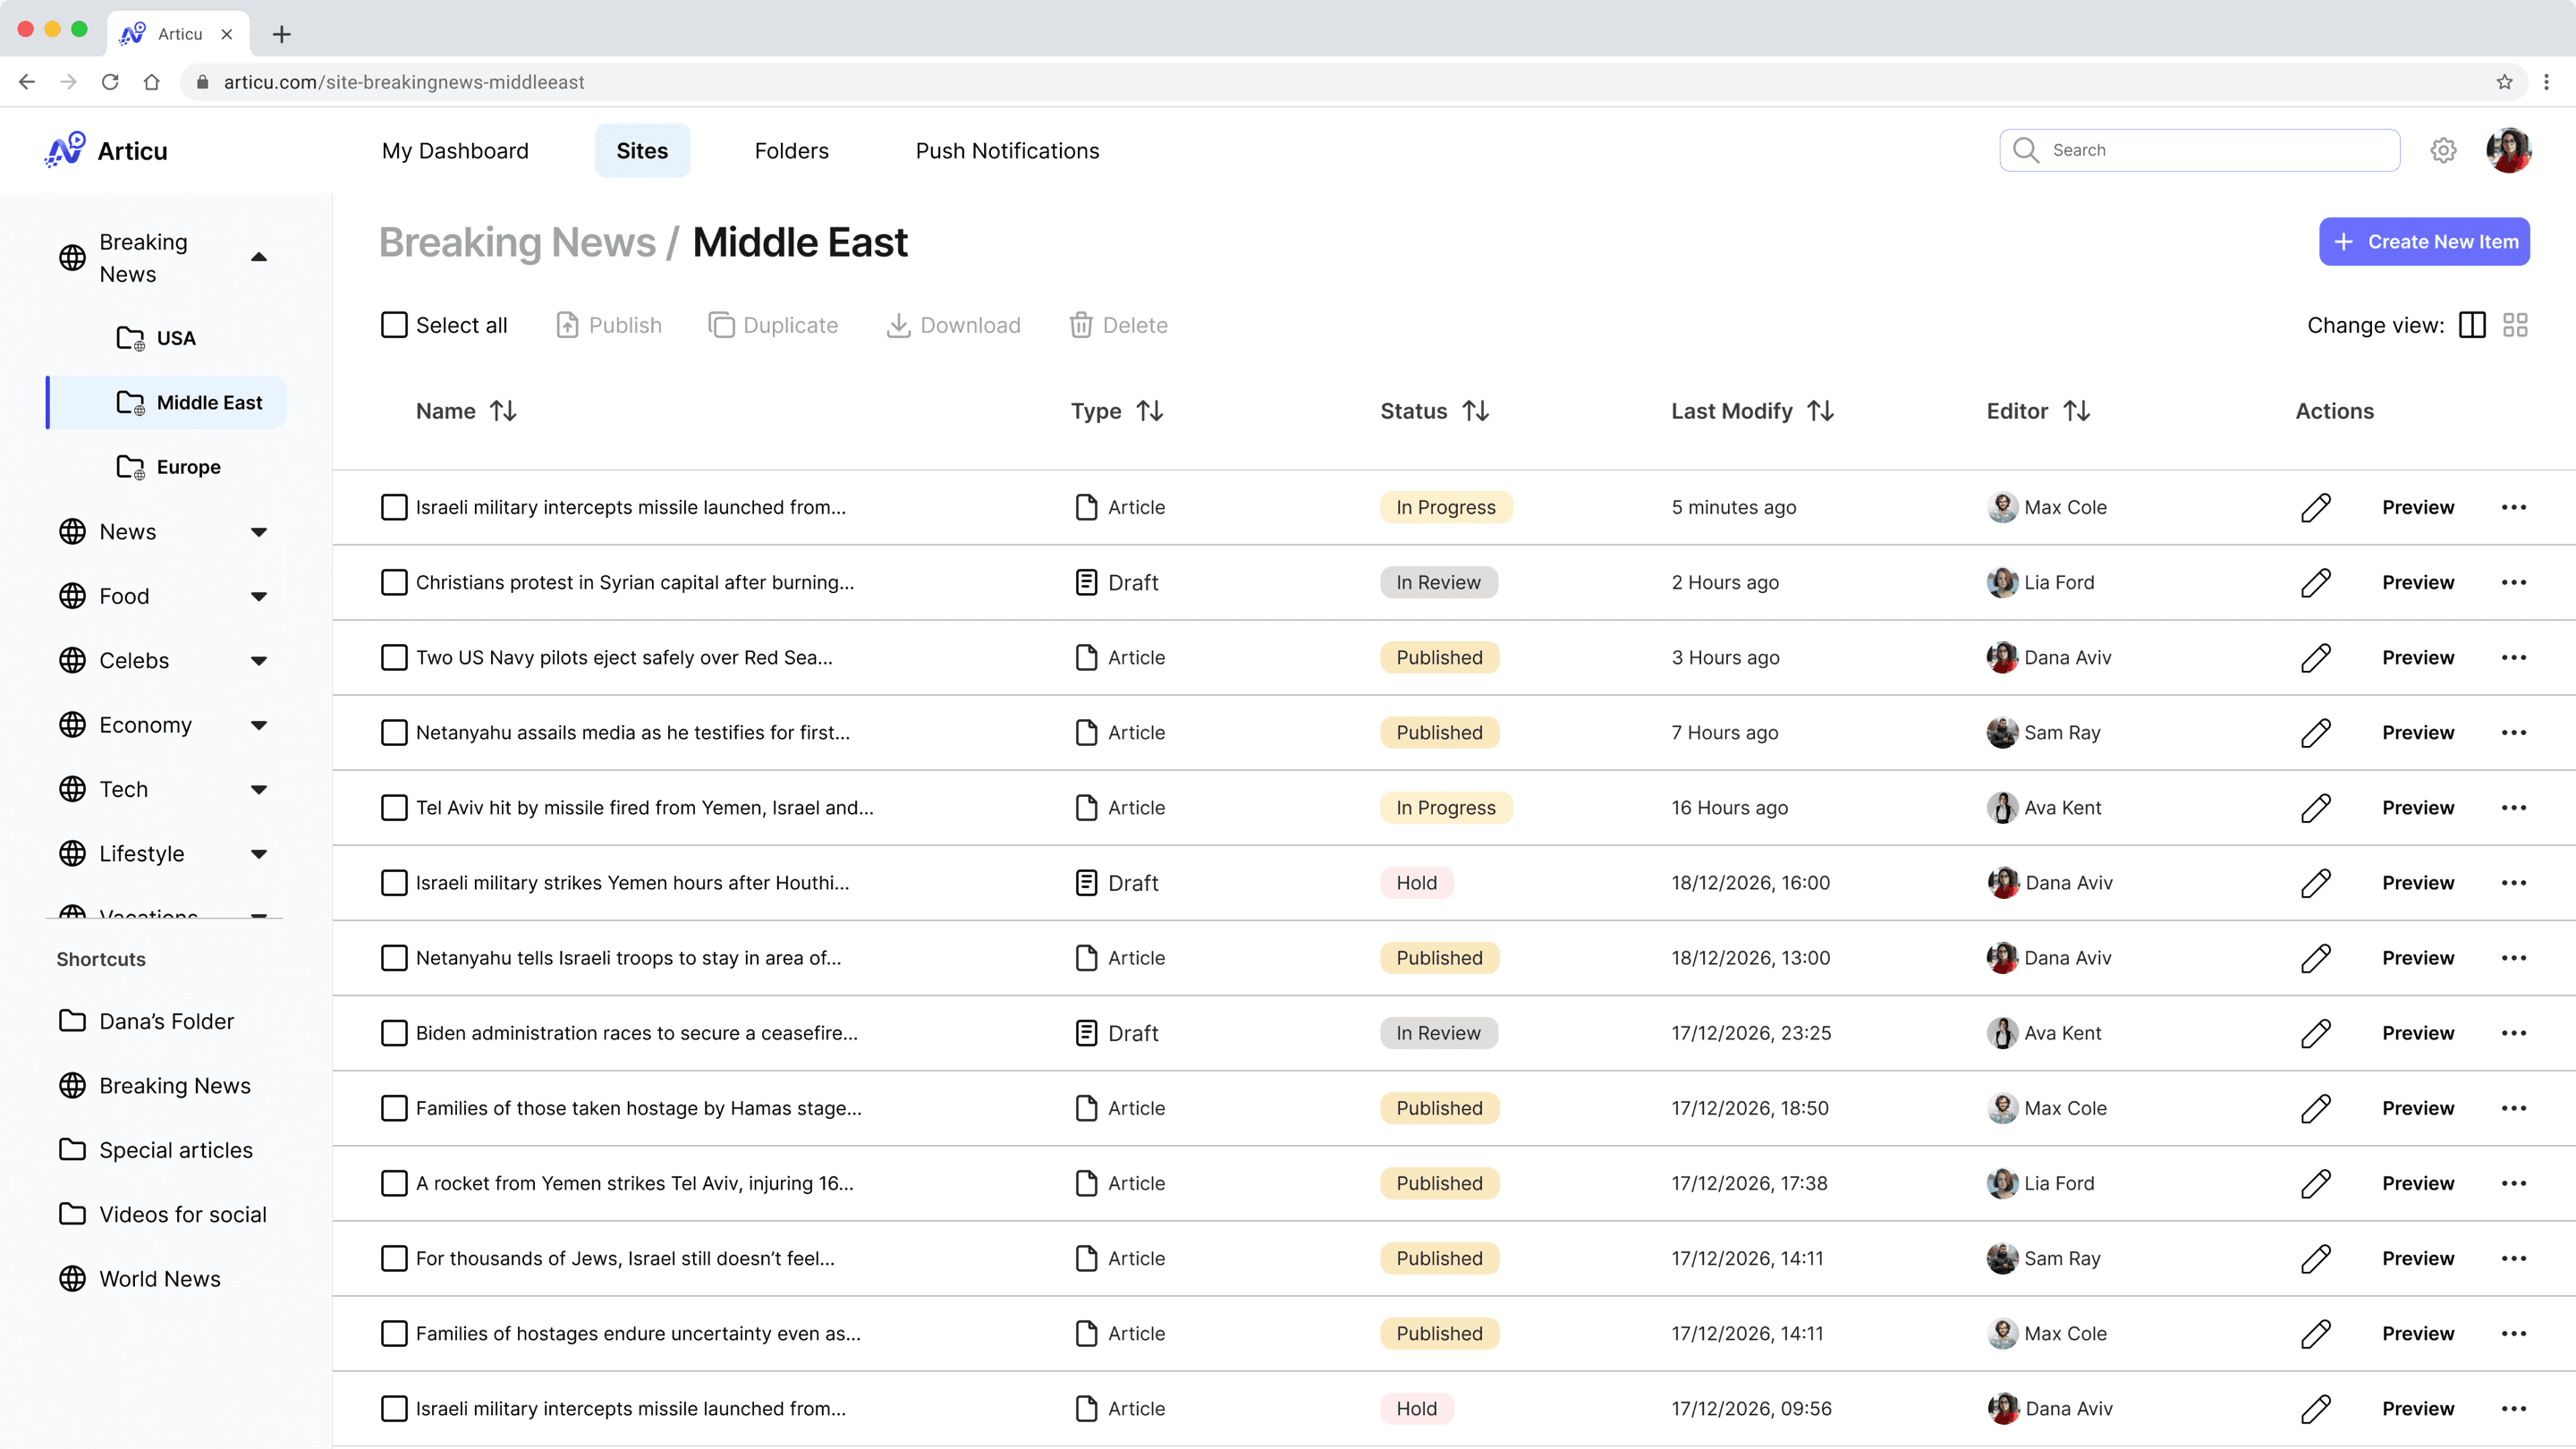
Task: Sort table by Type arrows
Action: pyautogui.click(x=1150, y=411)
